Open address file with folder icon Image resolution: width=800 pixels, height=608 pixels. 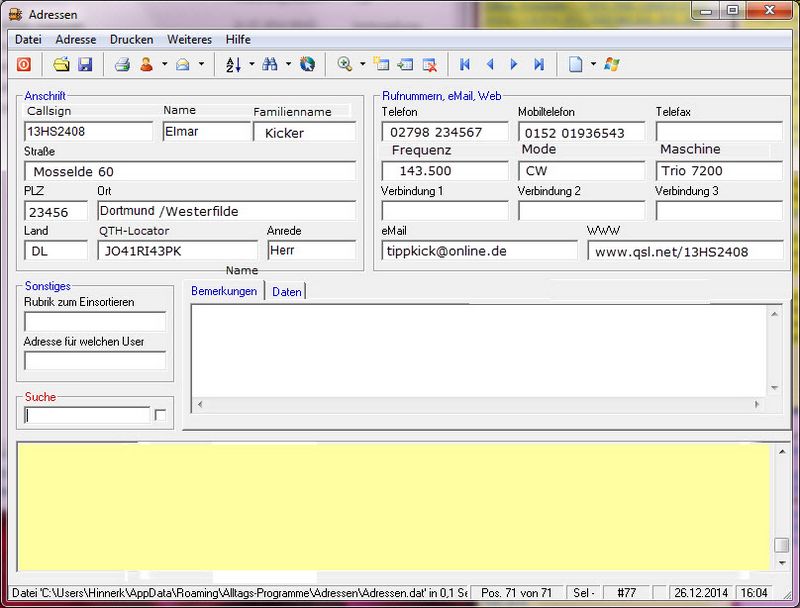(61, 65)
